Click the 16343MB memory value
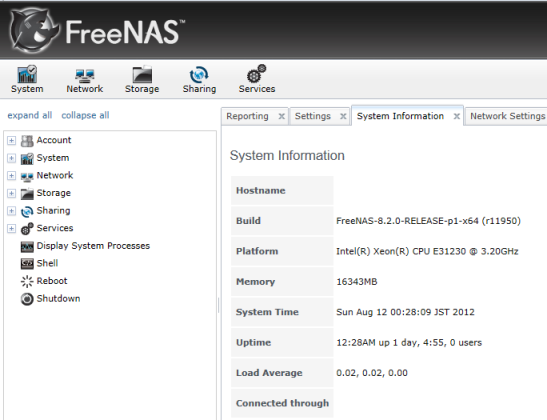 pyautogui.click(x=357, y=282)
